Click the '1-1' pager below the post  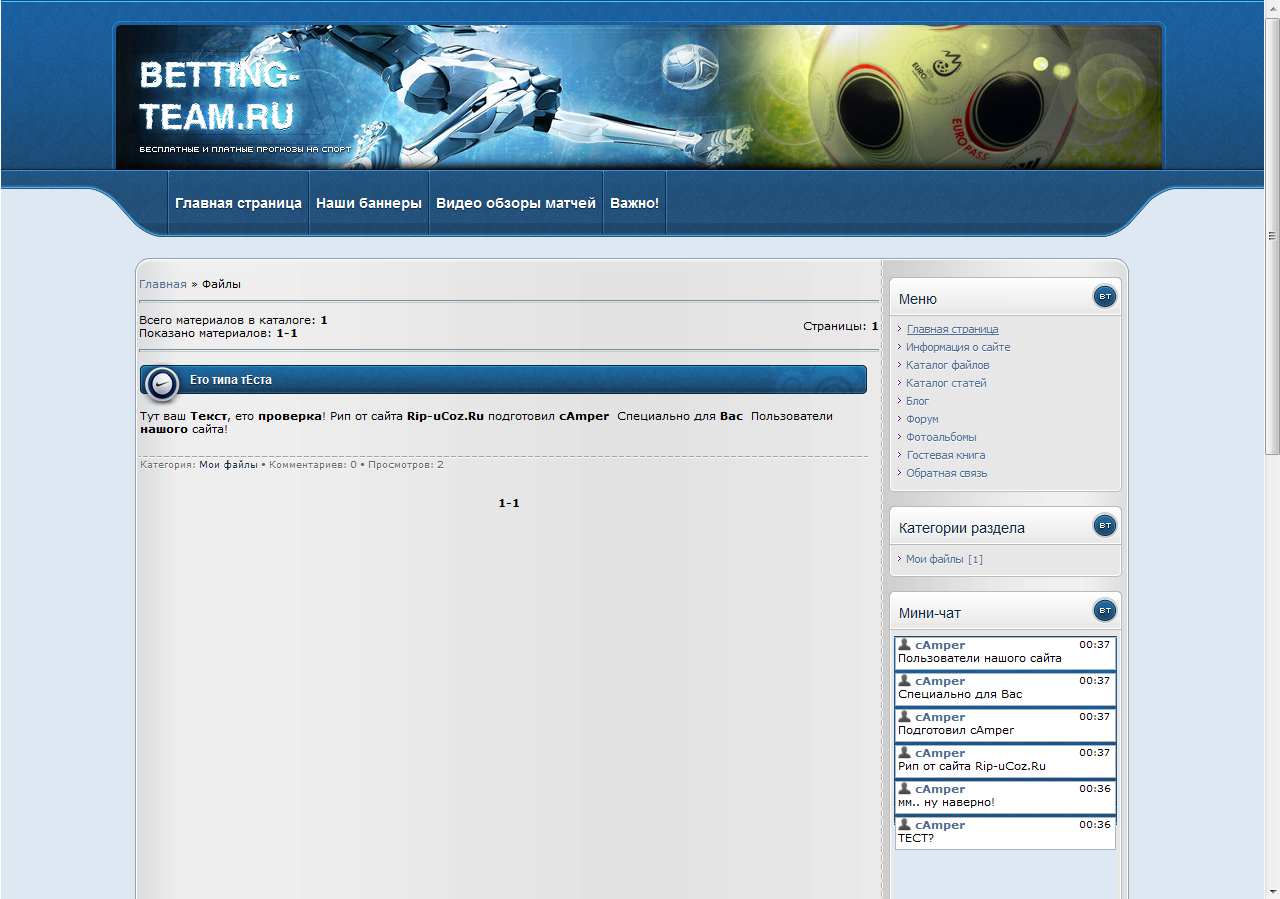[x=509, y=503]
